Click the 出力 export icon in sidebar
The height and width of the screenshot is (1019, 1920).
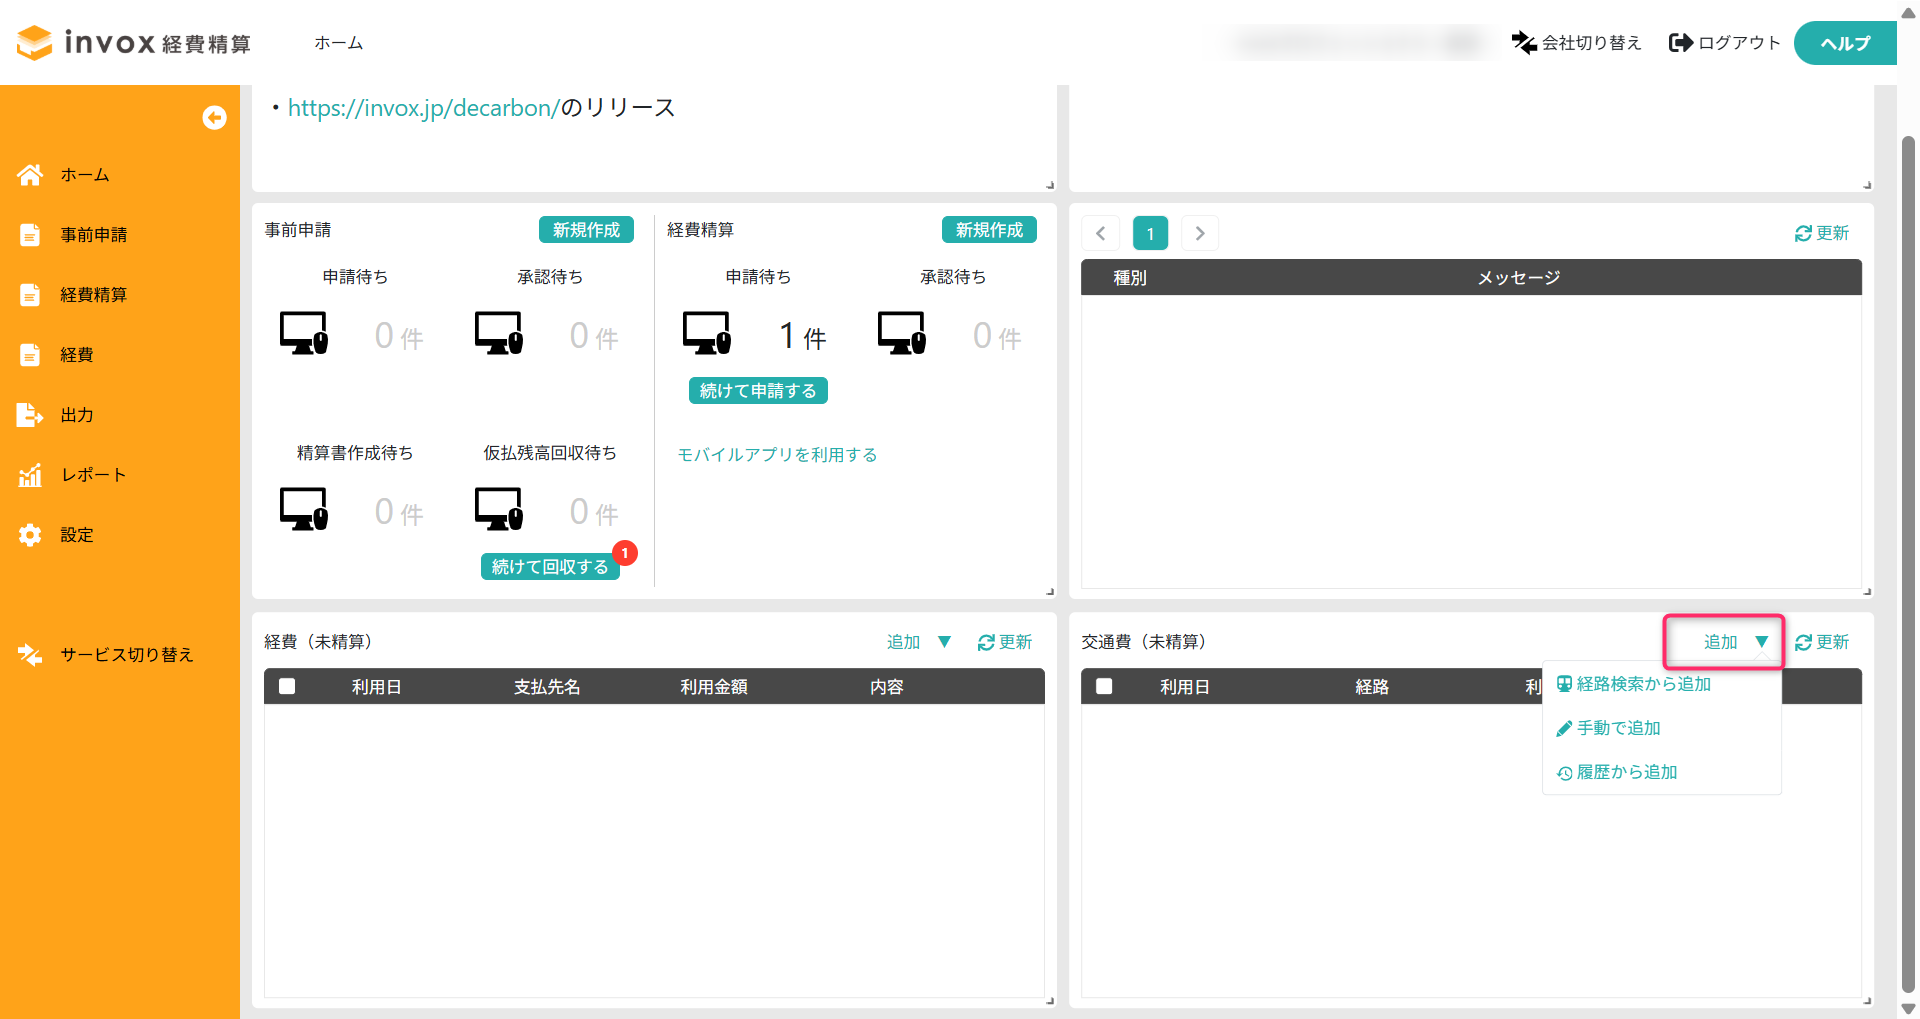point(30,415)
